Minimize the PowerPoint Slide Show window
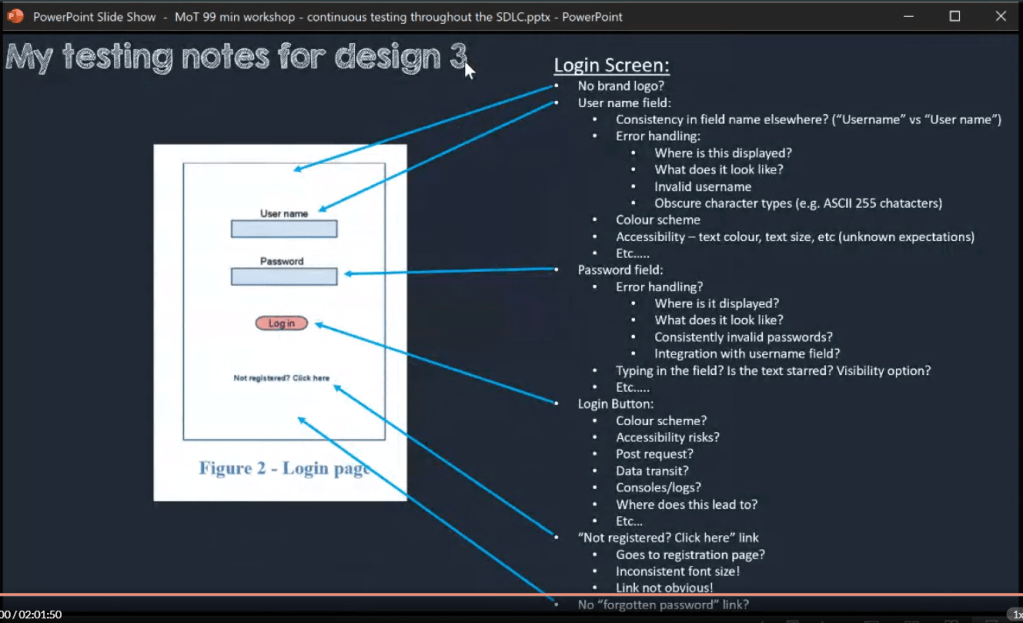This screenshot has height=623, width=1023. (909, 16)
